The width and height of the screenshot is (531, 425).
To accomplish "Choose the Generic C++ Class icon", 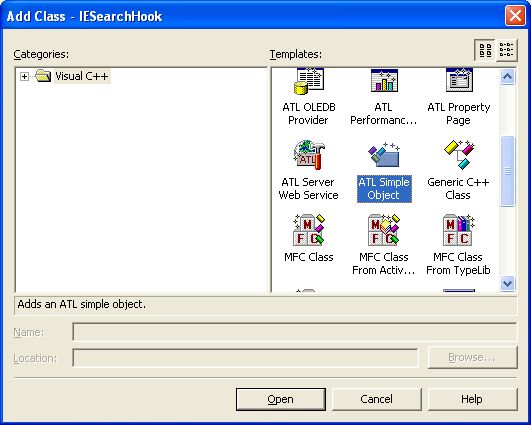I will [x=459, y=155].
